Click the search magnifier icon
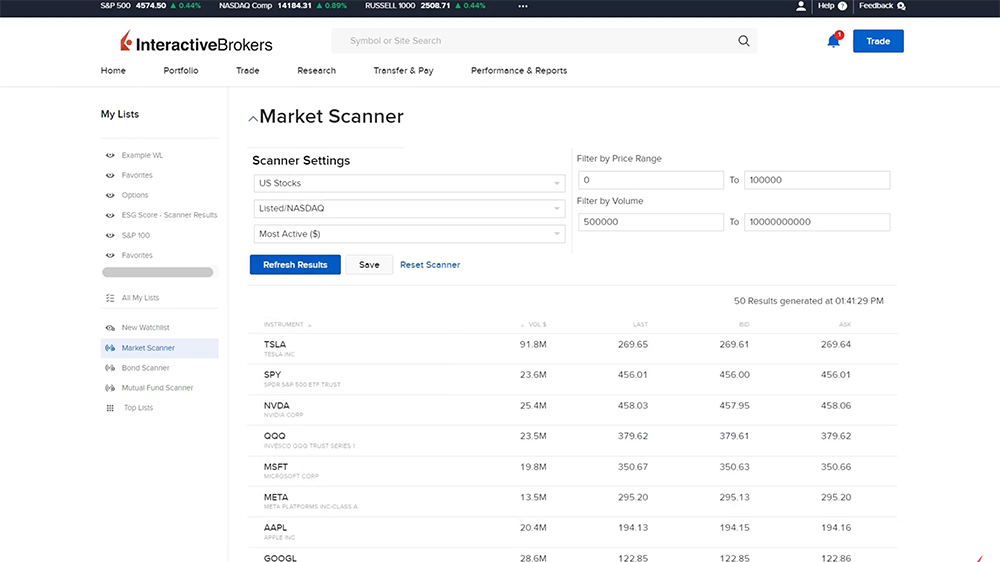Image resolution: width=1000 pixels, height=562 pixels. tap(743, 41)
